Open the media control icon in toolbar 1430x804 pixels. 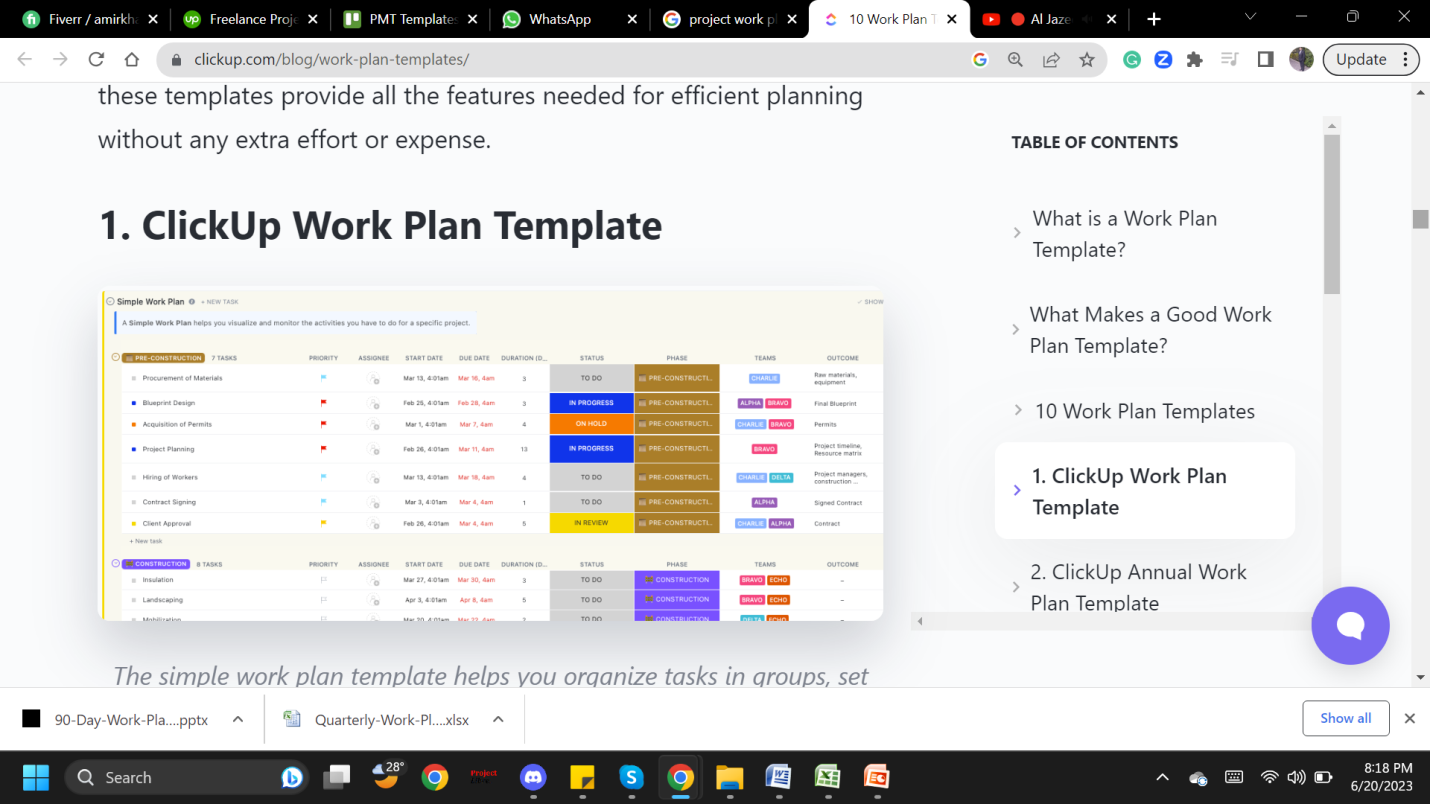coord(1230,60)
